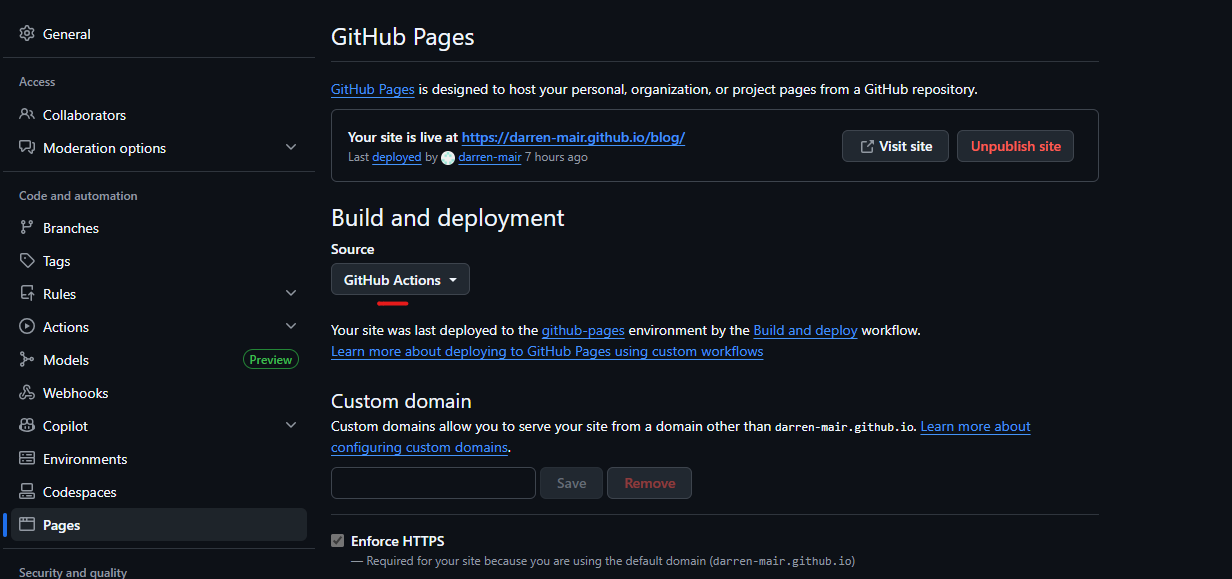
Task: Open the GitHub Actions source dropdown
Action: 400,280
